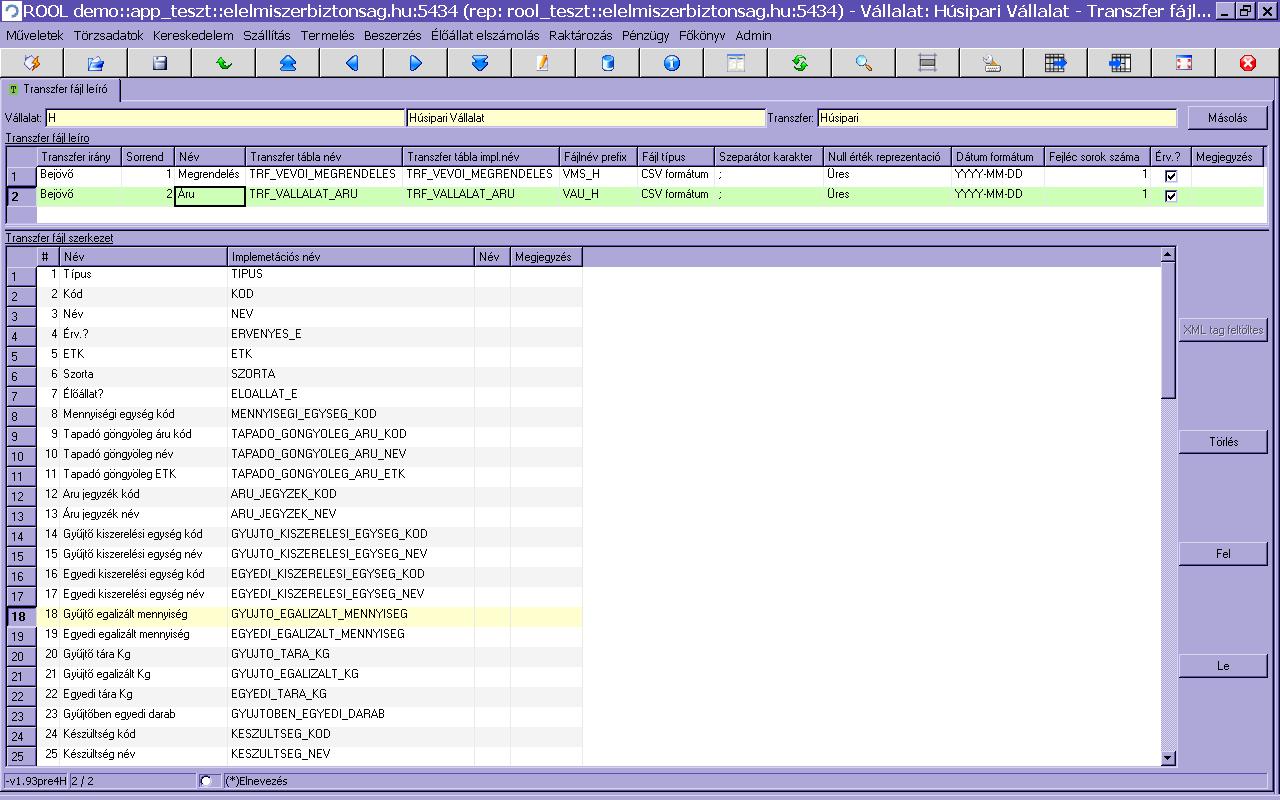Viewport: 1280px width, 800px height.
Task: Toggle Érv.? checkbox for Áru row
Action: (x=1171, y=196)
